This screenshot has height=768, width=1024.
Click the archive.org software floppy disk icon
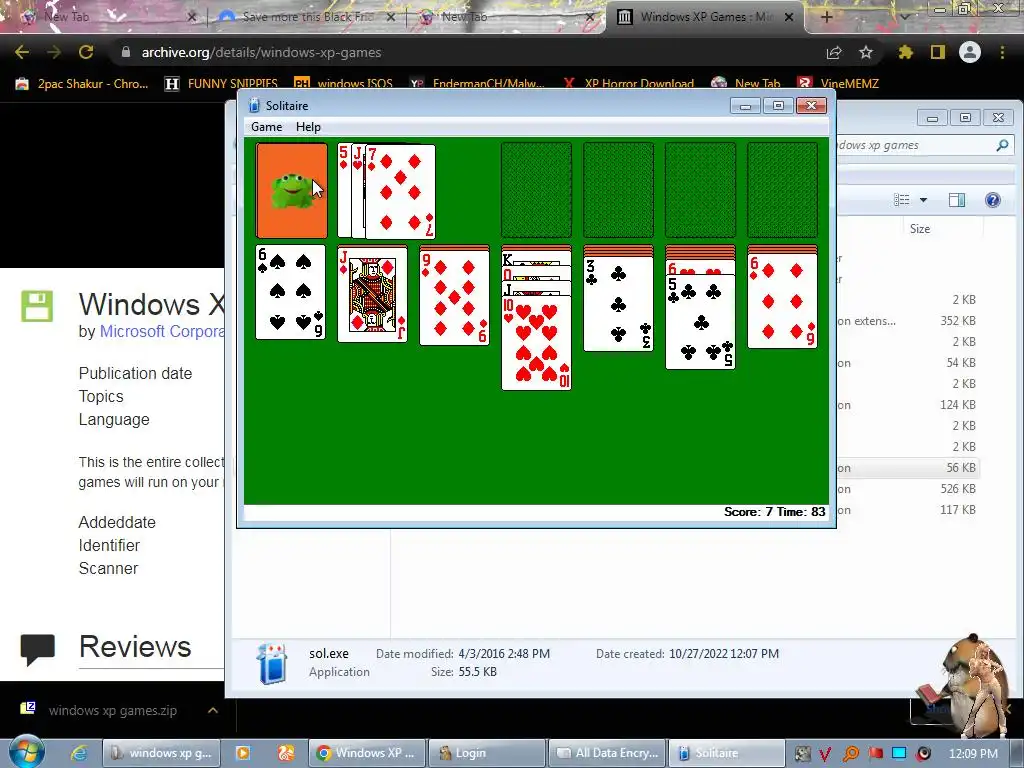click(37, 306)
